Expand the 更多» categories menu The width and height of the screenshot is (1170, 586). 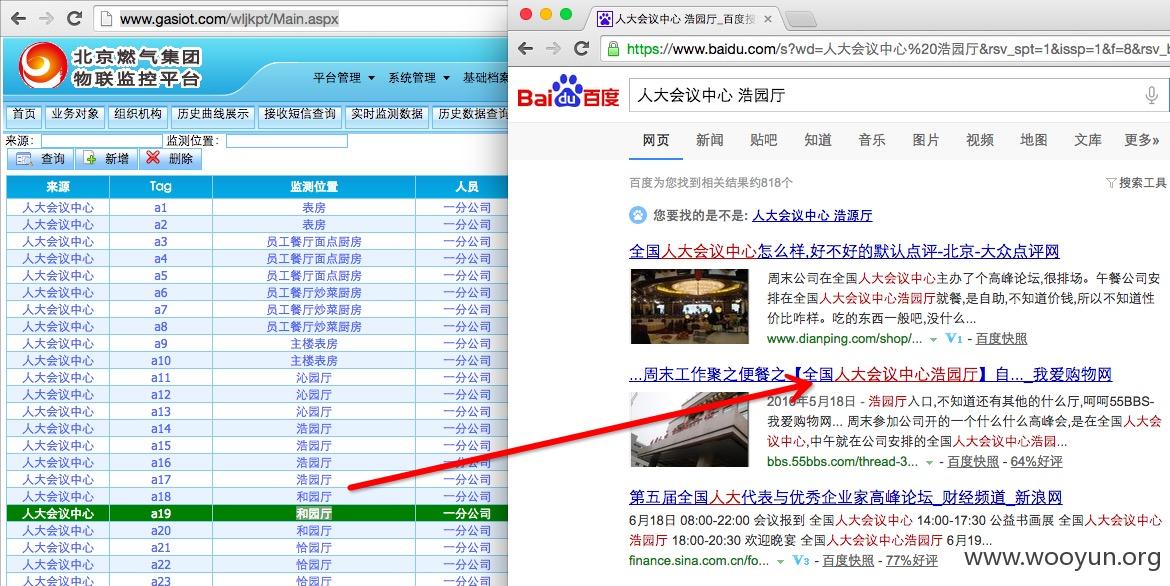[x=1142, y=140]
